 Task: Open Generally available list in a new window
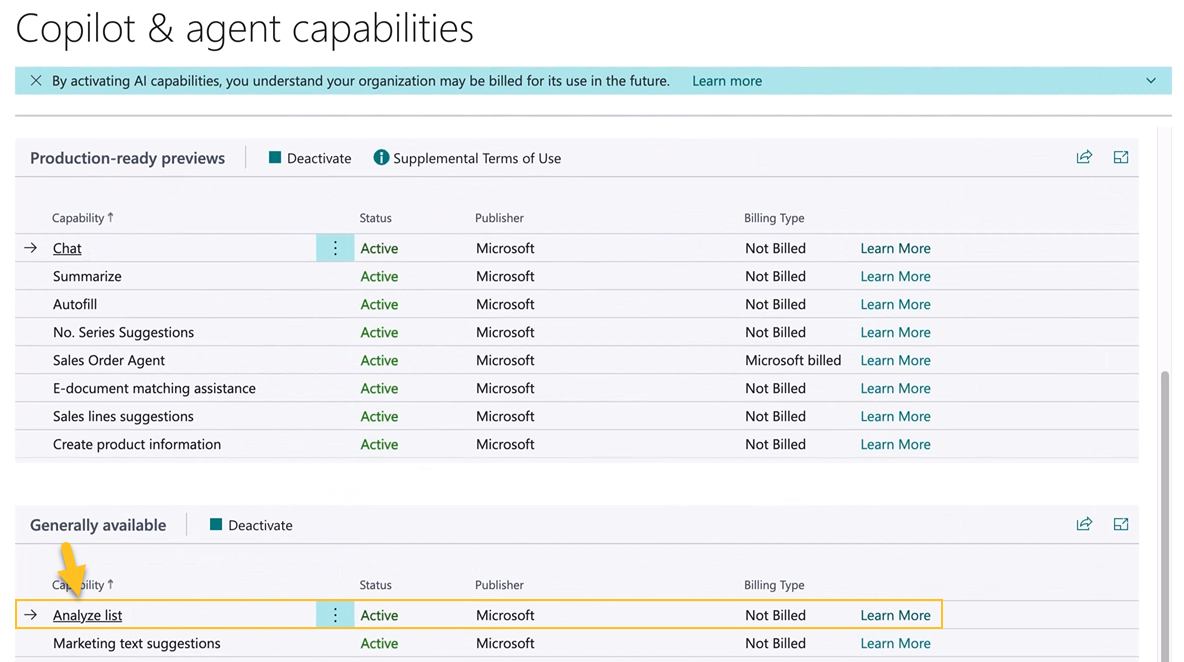(x=1120, y=524)
